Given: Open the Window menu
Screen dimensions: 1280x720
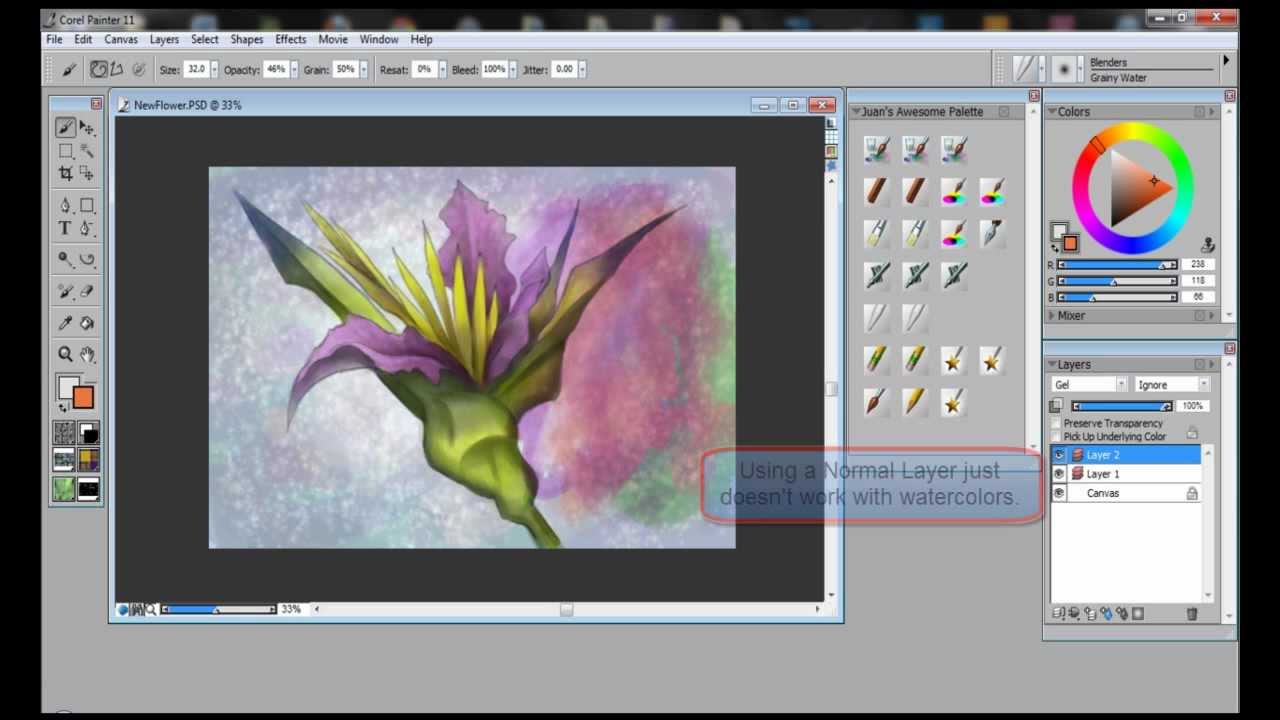Looking at the screenshot, I should coord(379,39).
